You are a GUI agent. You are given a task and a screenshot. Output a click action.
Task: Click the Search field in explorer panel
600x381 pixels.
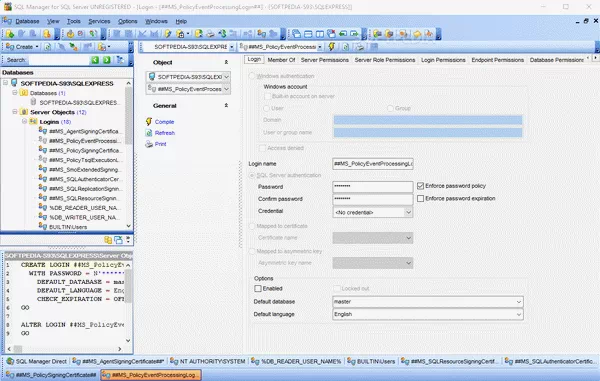pyautogui.click(x=59, y=60)
